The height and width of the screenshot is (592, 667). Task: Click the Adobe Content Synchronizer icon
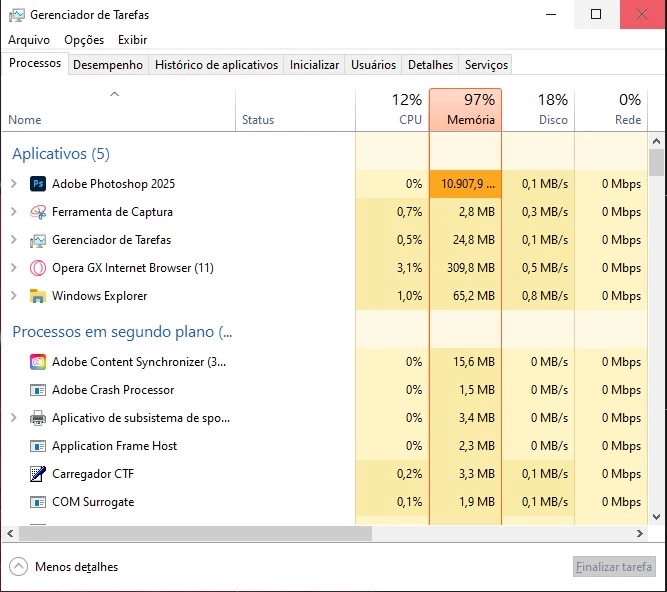(38, 362)
